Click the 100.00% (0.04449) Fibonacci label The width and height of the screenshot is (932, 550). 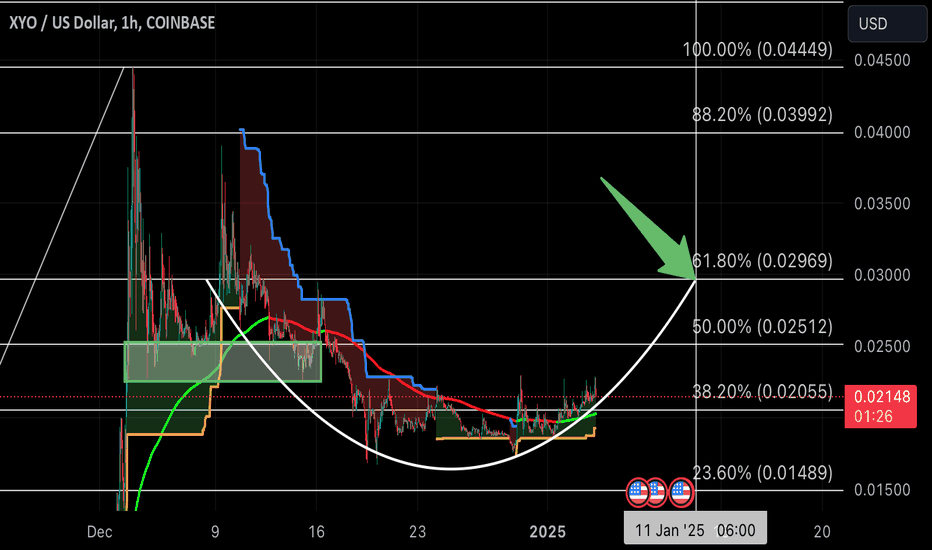click(x=758, y=49)
